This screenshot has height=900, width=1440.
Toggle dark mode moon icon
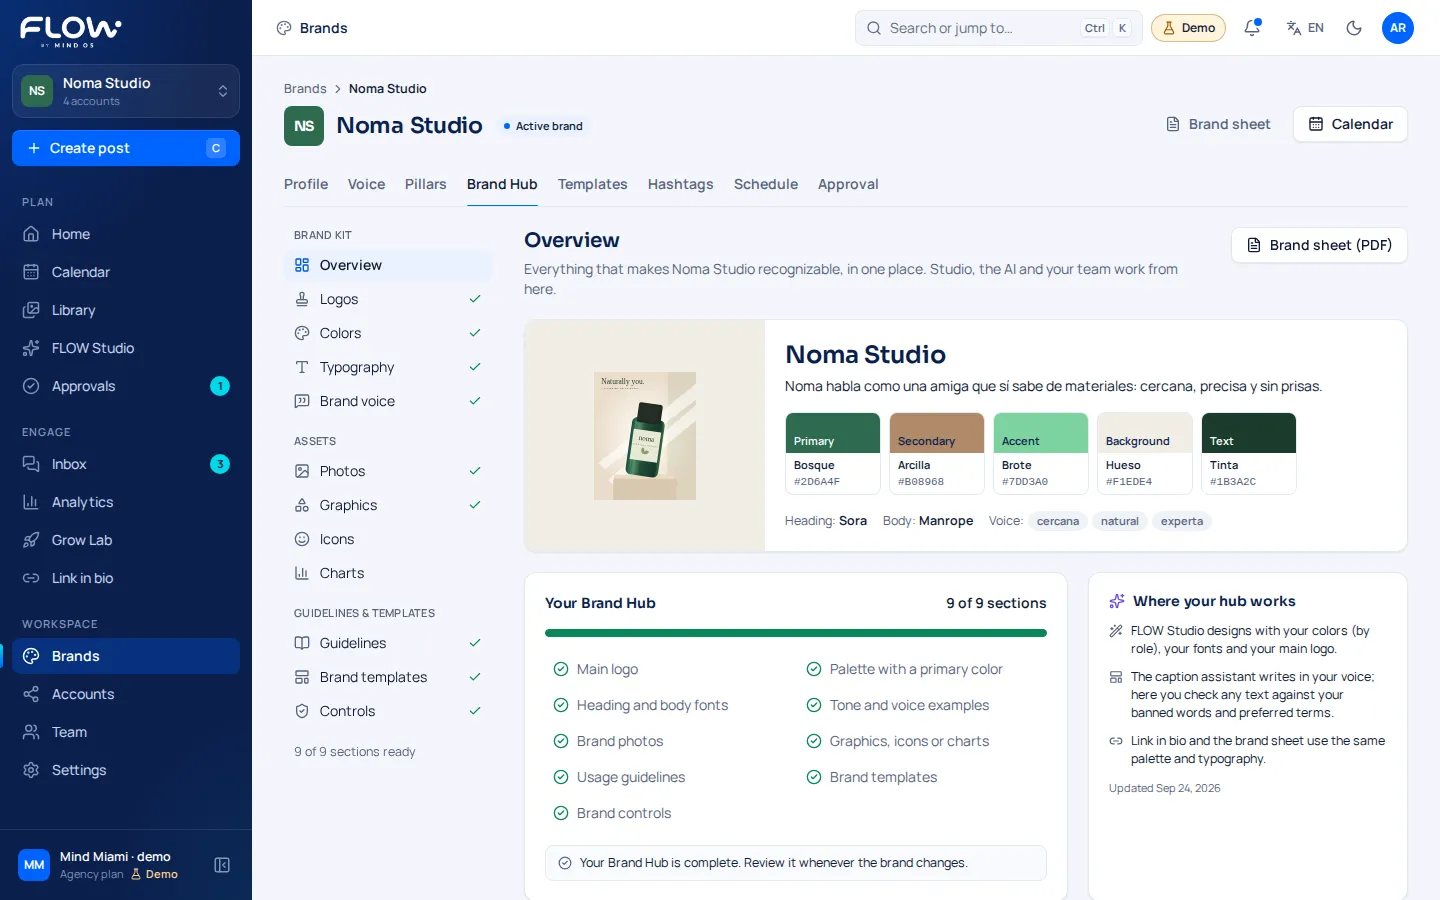pos(1354,28)
